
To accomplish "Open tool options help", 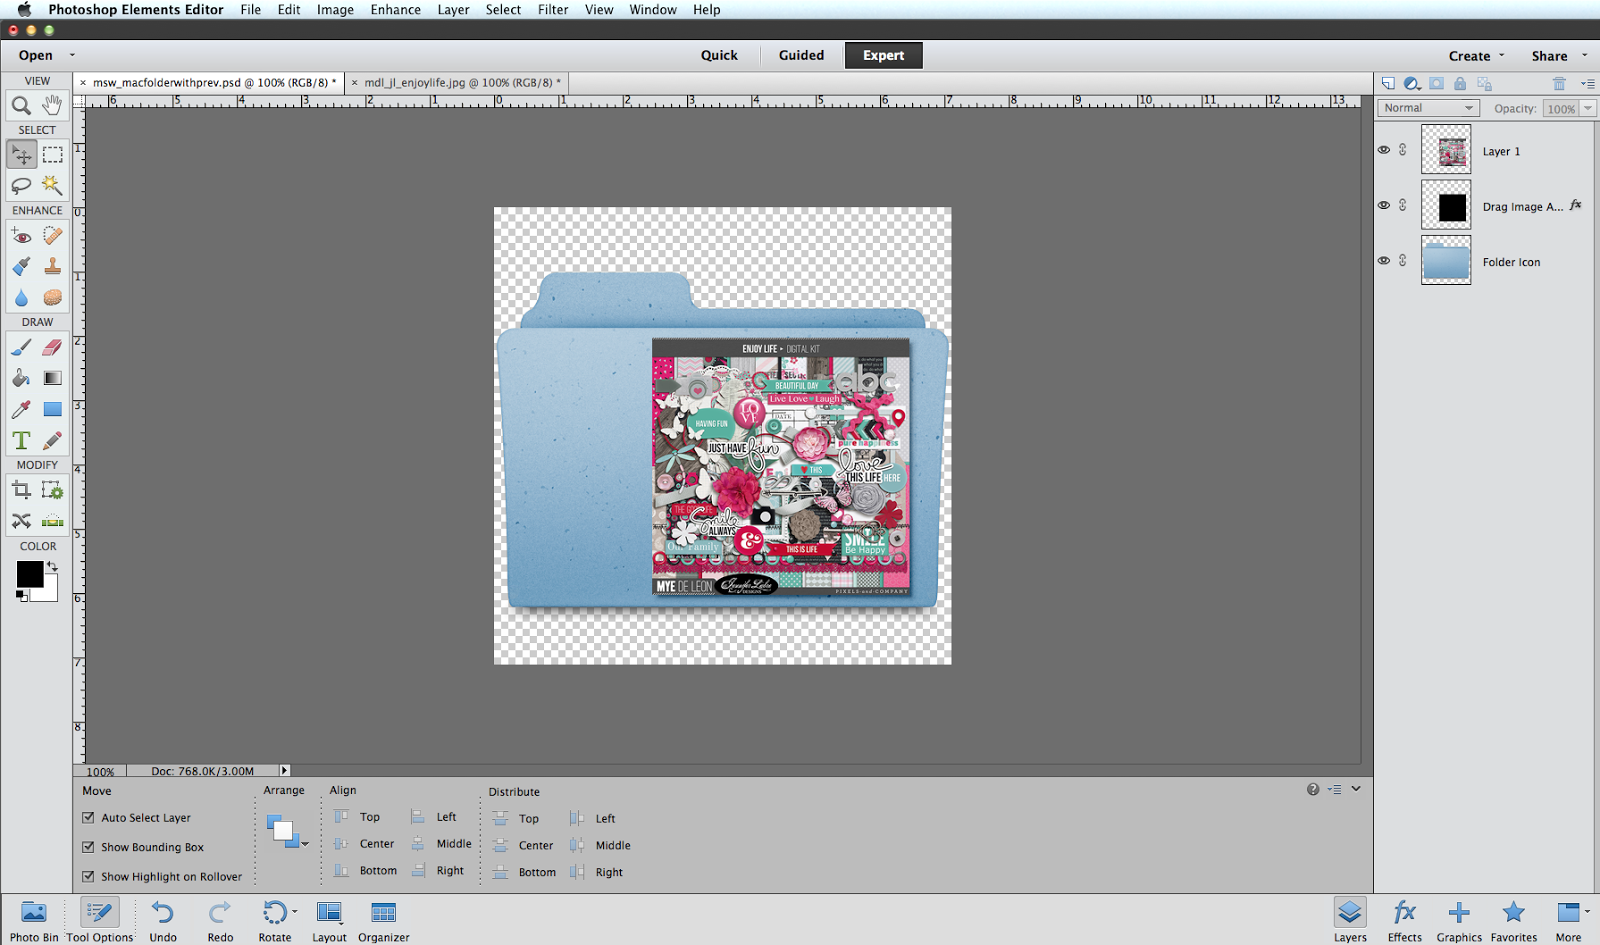I will [1313, 789].
